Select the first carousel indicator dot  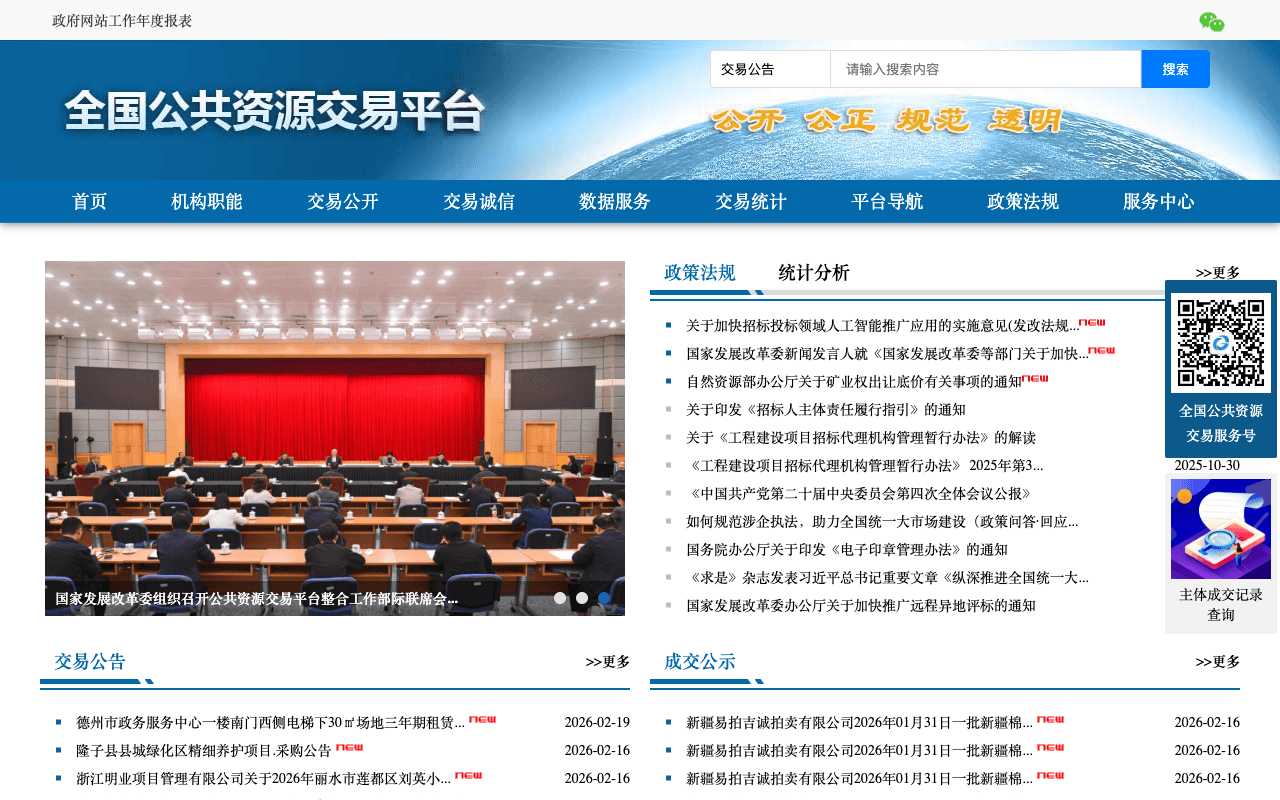(x=561, y=597)
